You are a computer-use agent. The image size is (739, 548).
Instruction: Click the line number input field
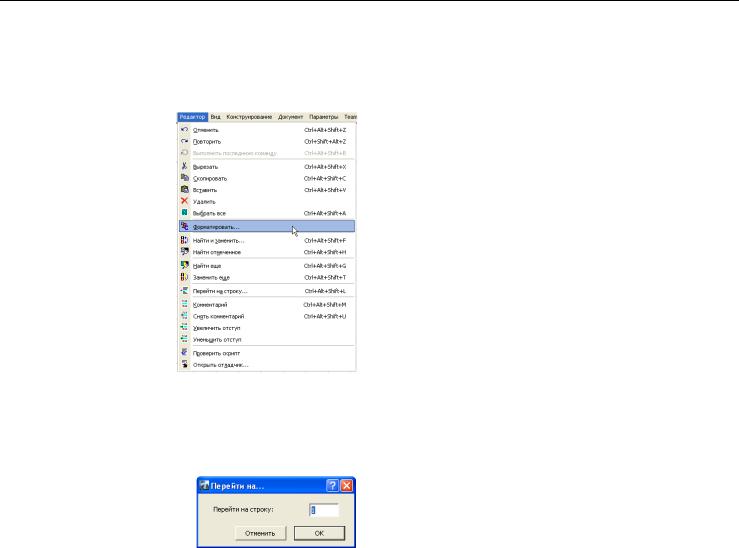[324, 510]
